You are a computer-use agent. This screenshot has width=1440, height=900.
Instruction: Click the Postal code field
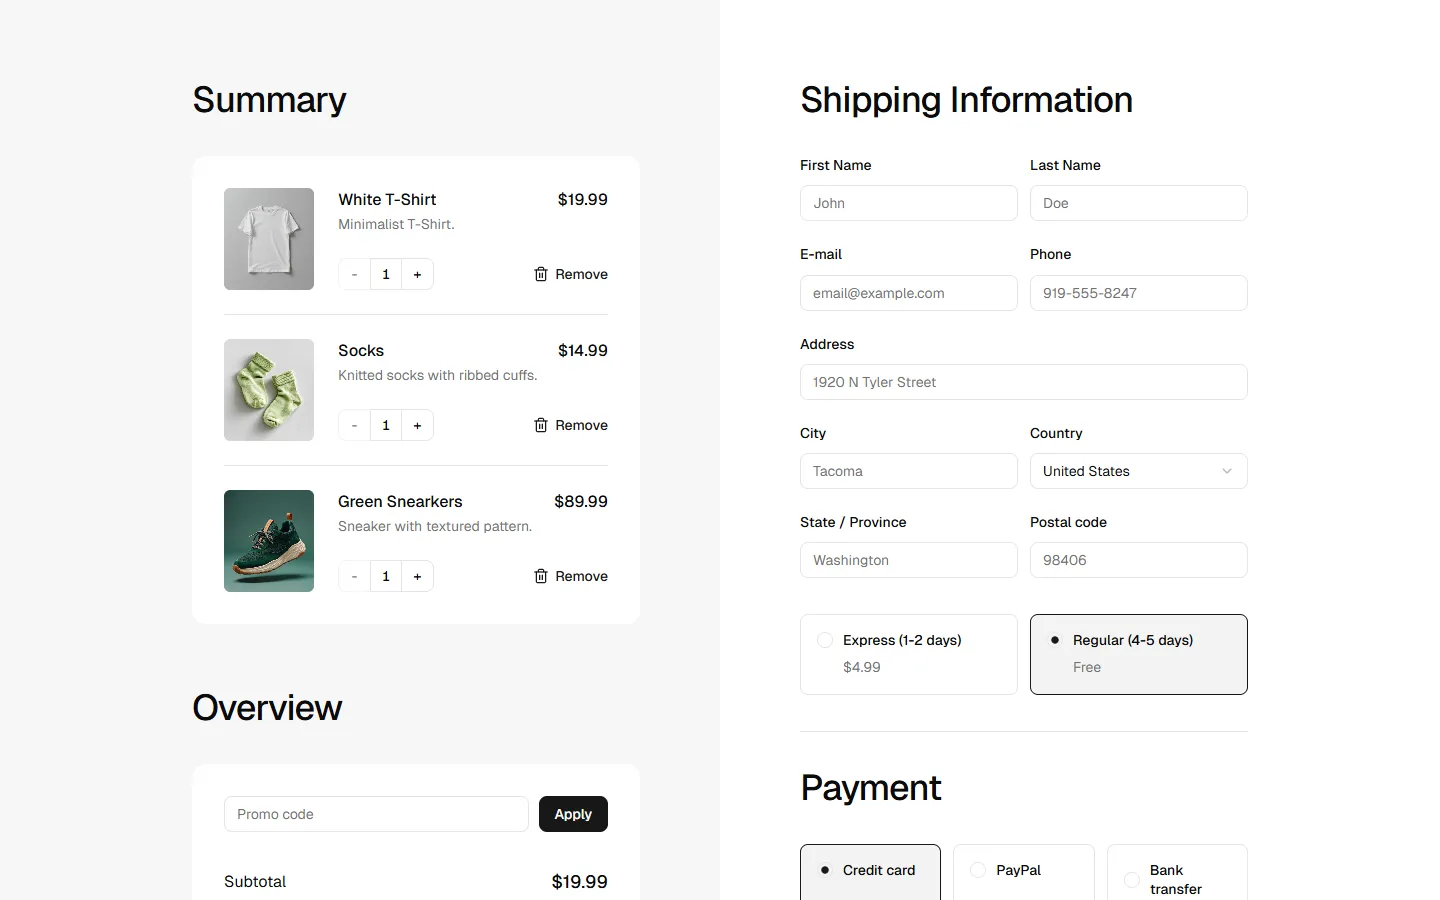tap(1138, 560)
